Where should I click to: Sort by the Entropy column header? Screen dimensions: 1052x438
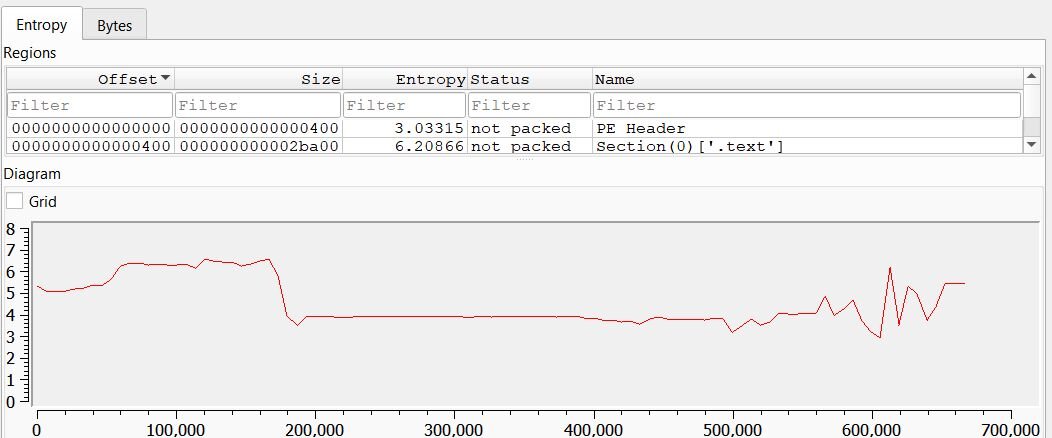tap(404, 79)
